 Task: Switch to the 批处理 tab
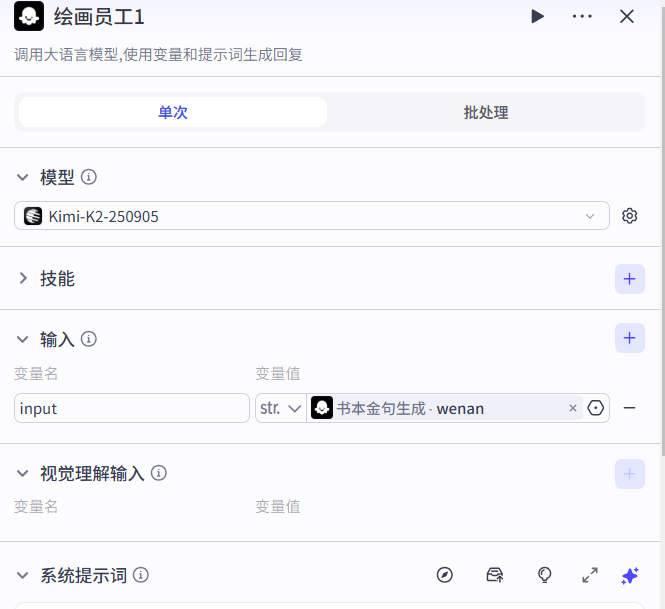point(486,113)
